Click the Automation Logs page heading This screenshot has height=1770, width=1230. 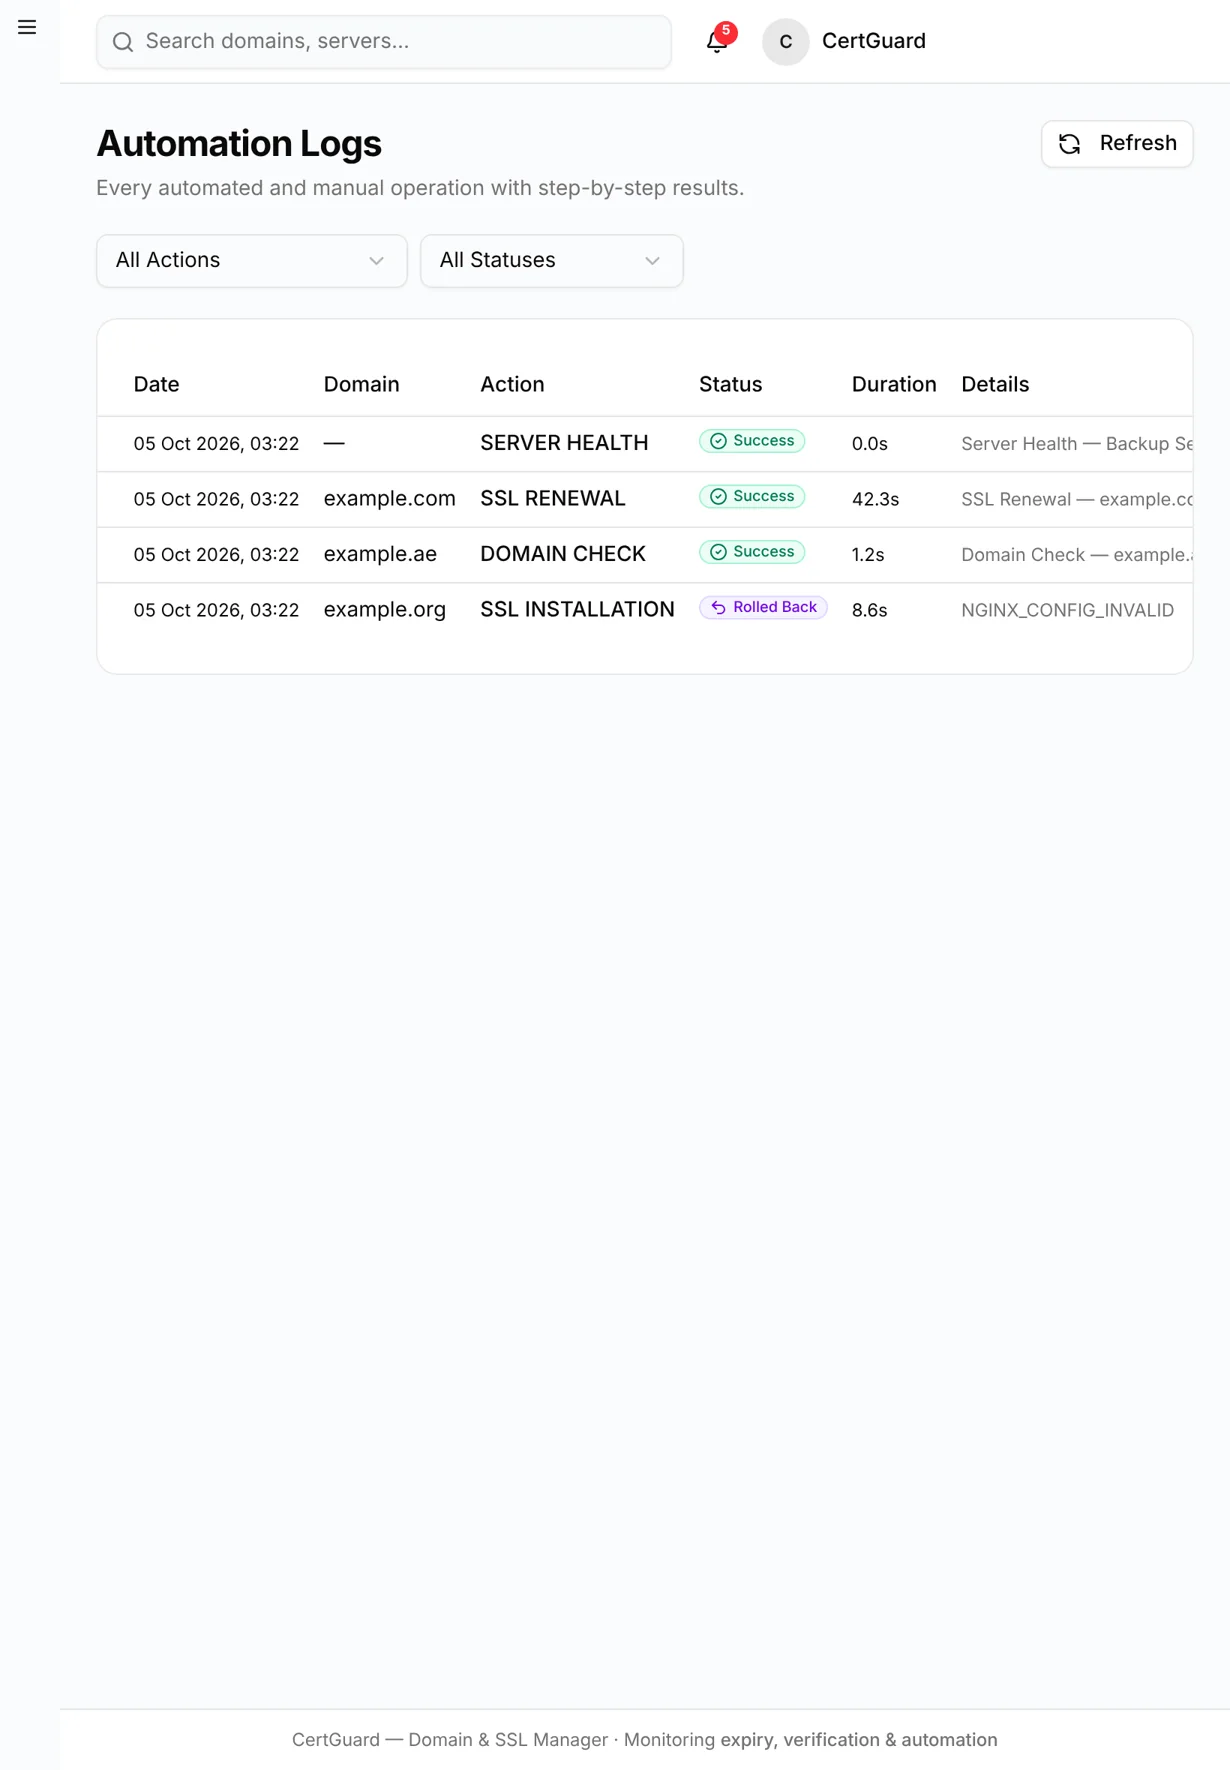click(239, 144)
